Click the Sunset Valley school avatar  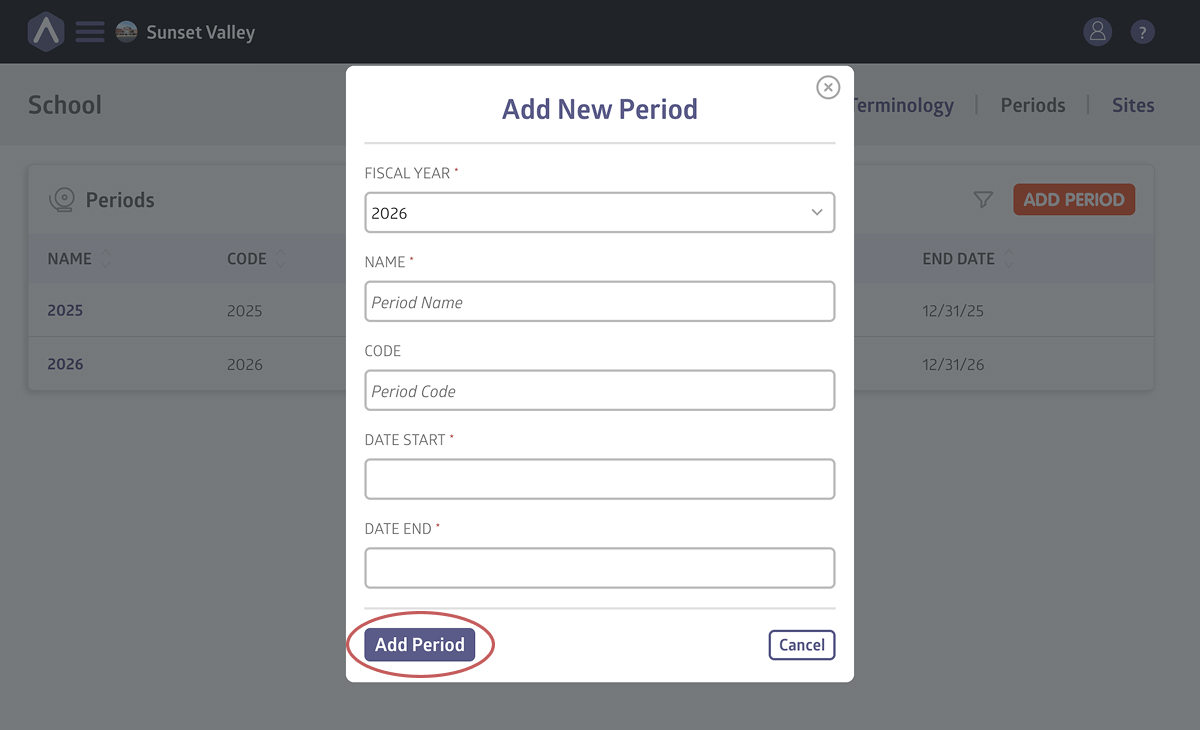click(x=127, y=32)
